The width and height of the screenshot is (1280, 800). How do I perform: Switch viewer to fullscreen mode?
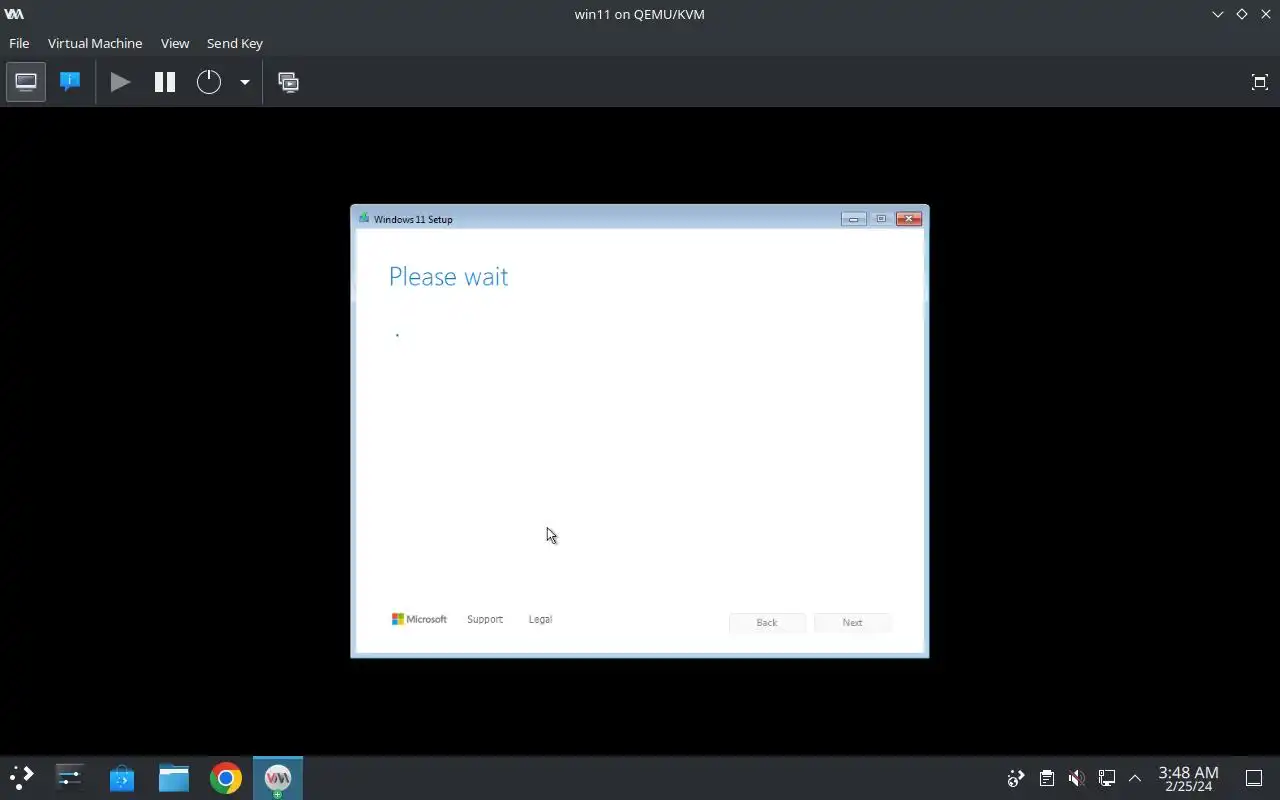[x=1260, y=82]
